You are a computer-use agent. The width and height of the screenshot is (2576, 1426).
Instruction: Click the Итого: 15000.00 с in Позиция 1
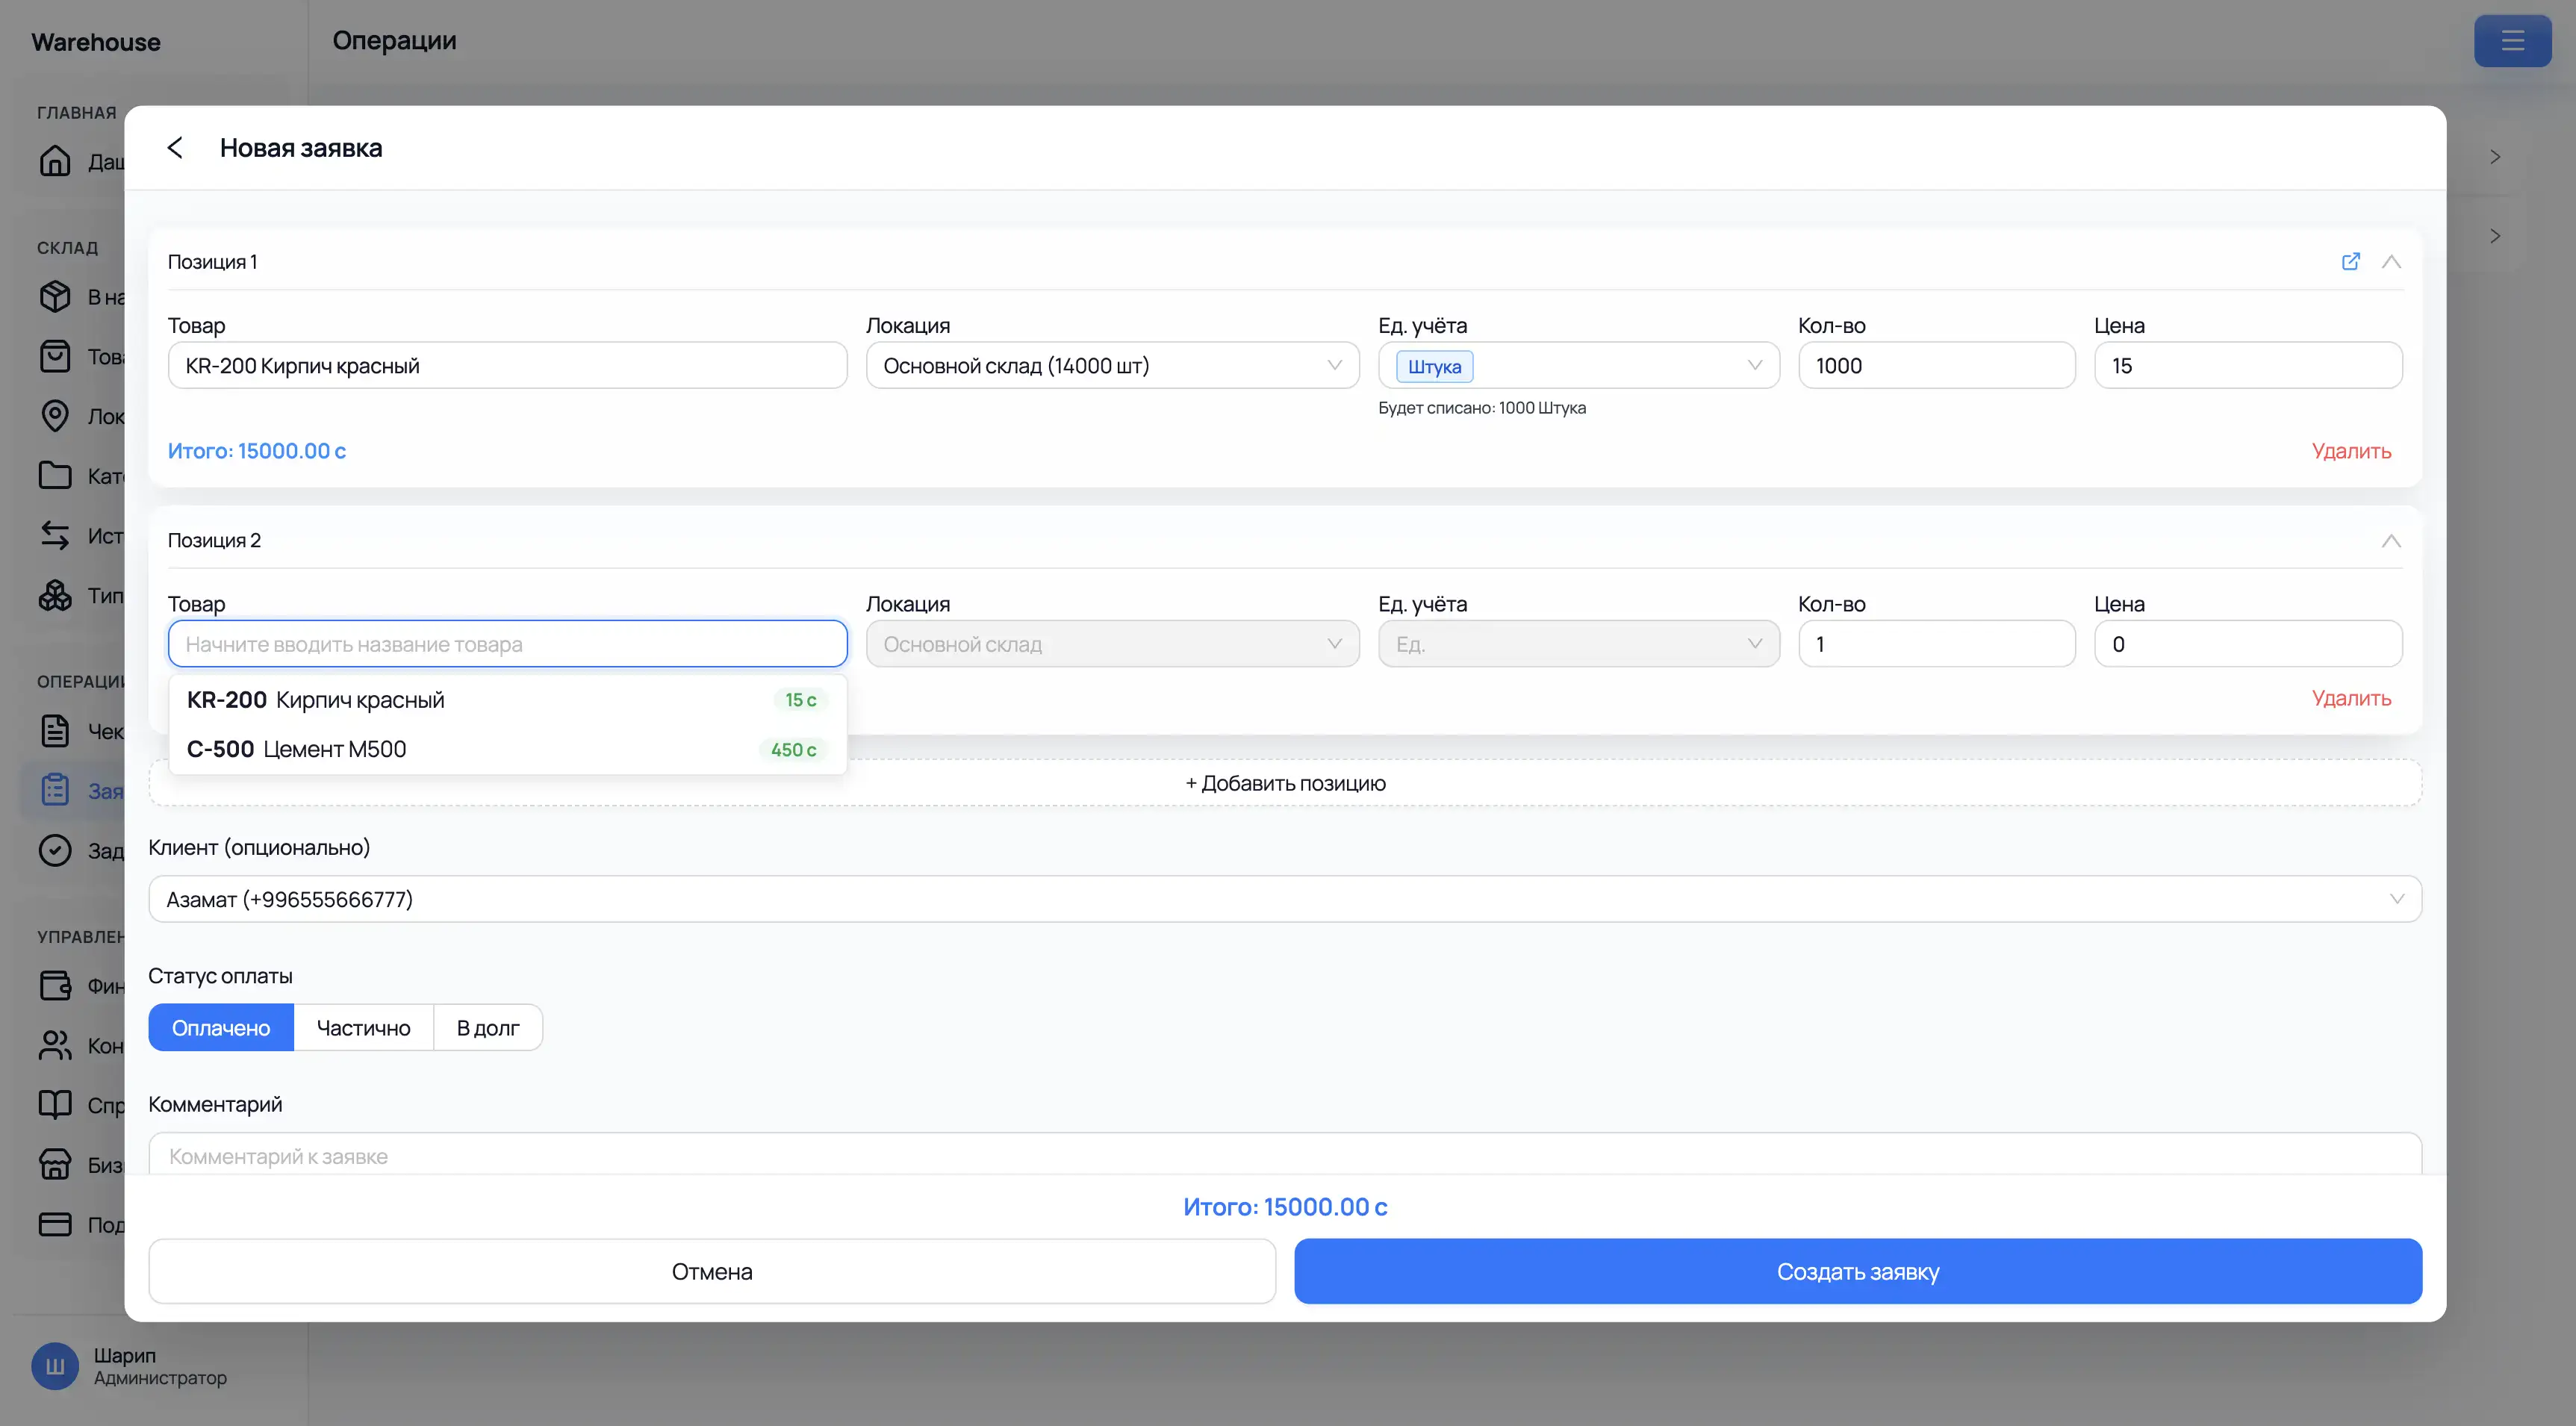[x=257, y=451]
